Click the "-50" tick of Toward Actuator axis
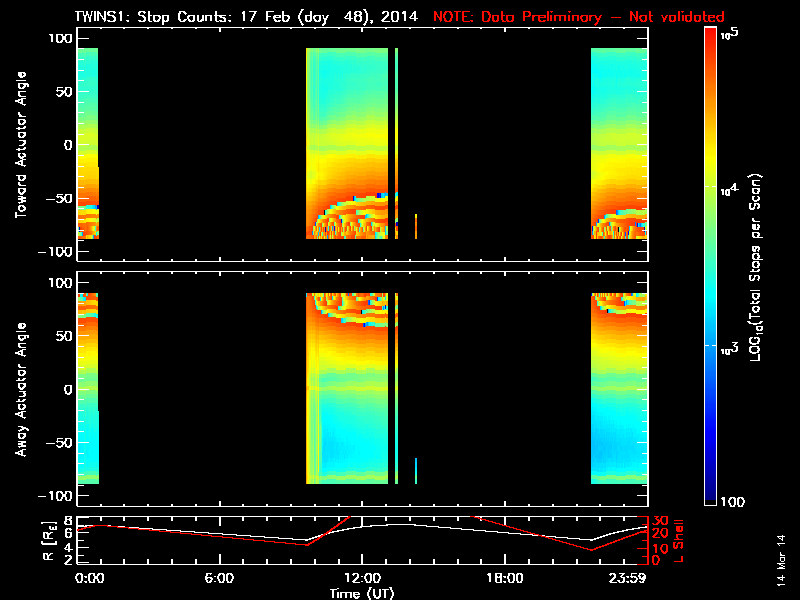 click(x=59, y=198)
